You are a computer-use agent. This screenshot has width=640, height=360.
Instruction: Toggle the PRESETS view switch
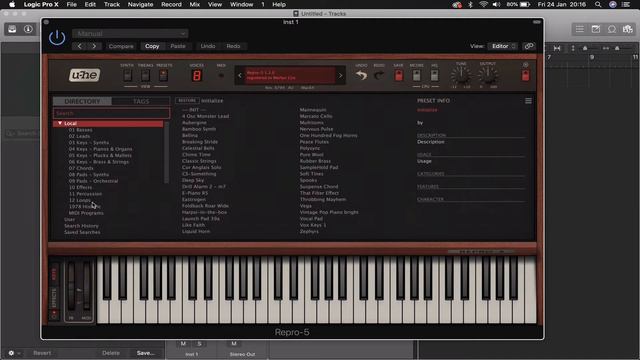pos(163,75)
